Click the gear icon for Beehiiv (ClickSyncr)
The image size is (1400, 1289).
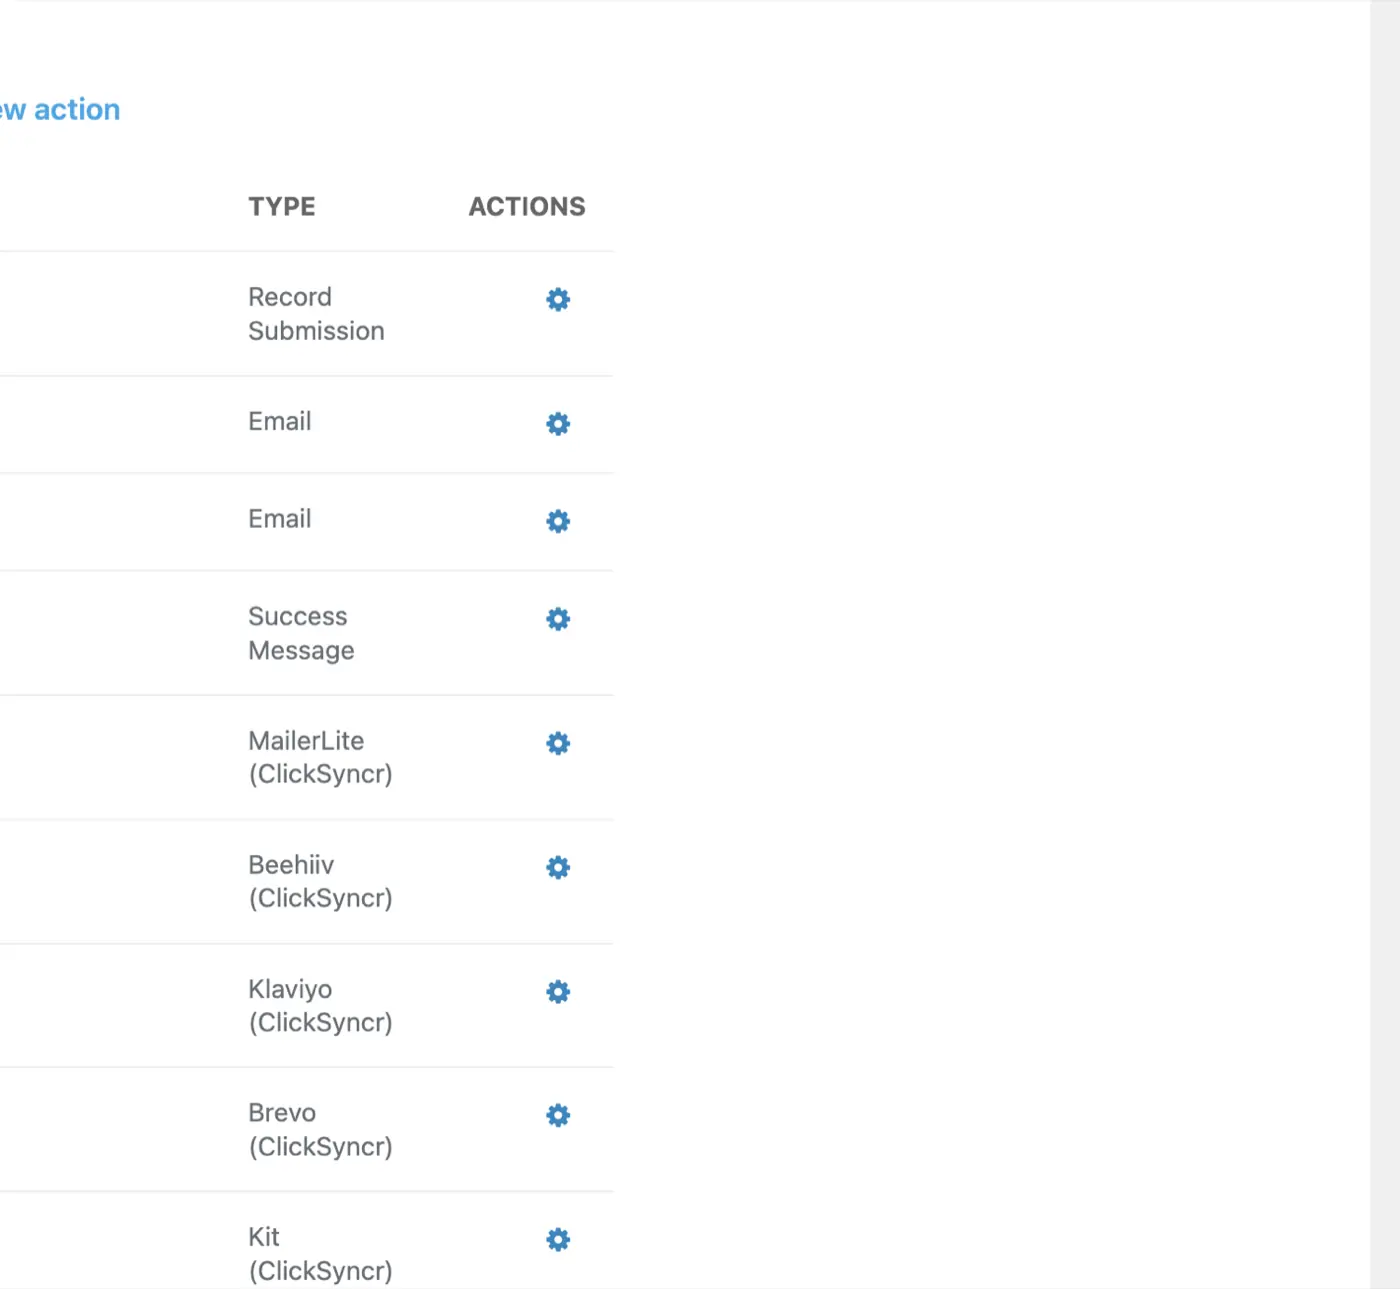[558, 867]
